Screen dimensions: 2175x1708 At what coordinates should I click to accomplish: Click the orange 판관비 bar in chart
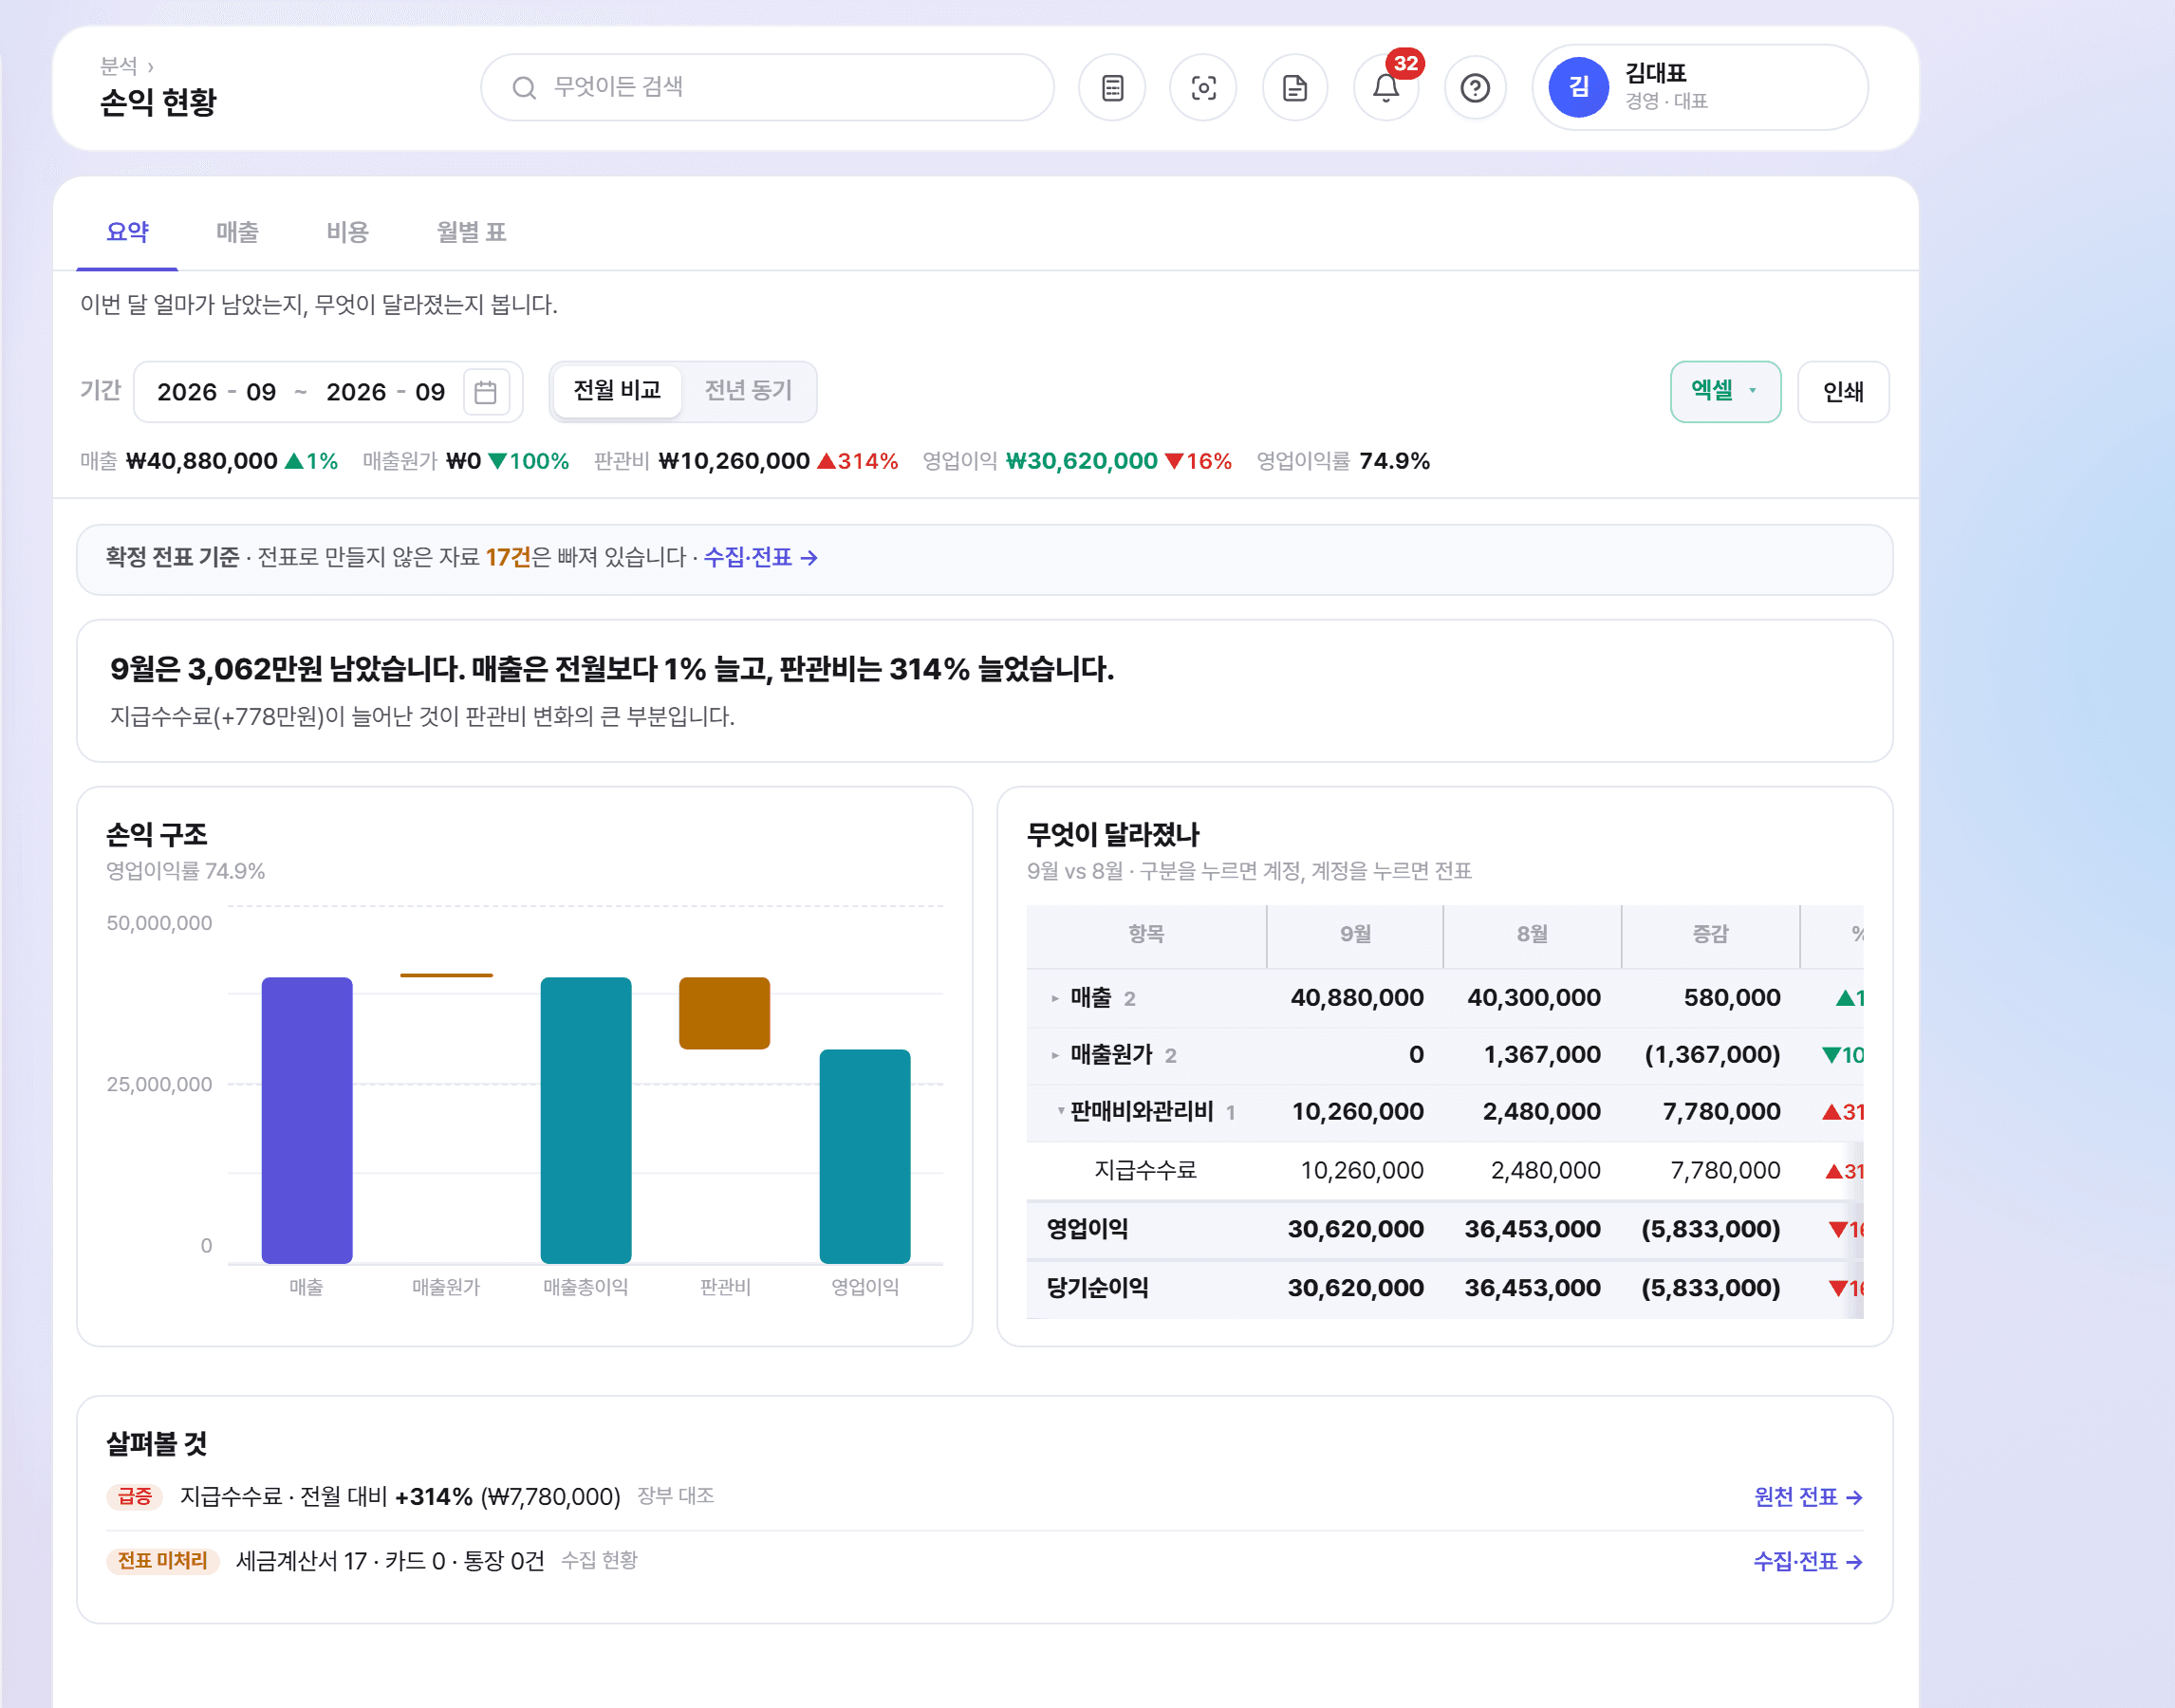[x=724, y=1013]
